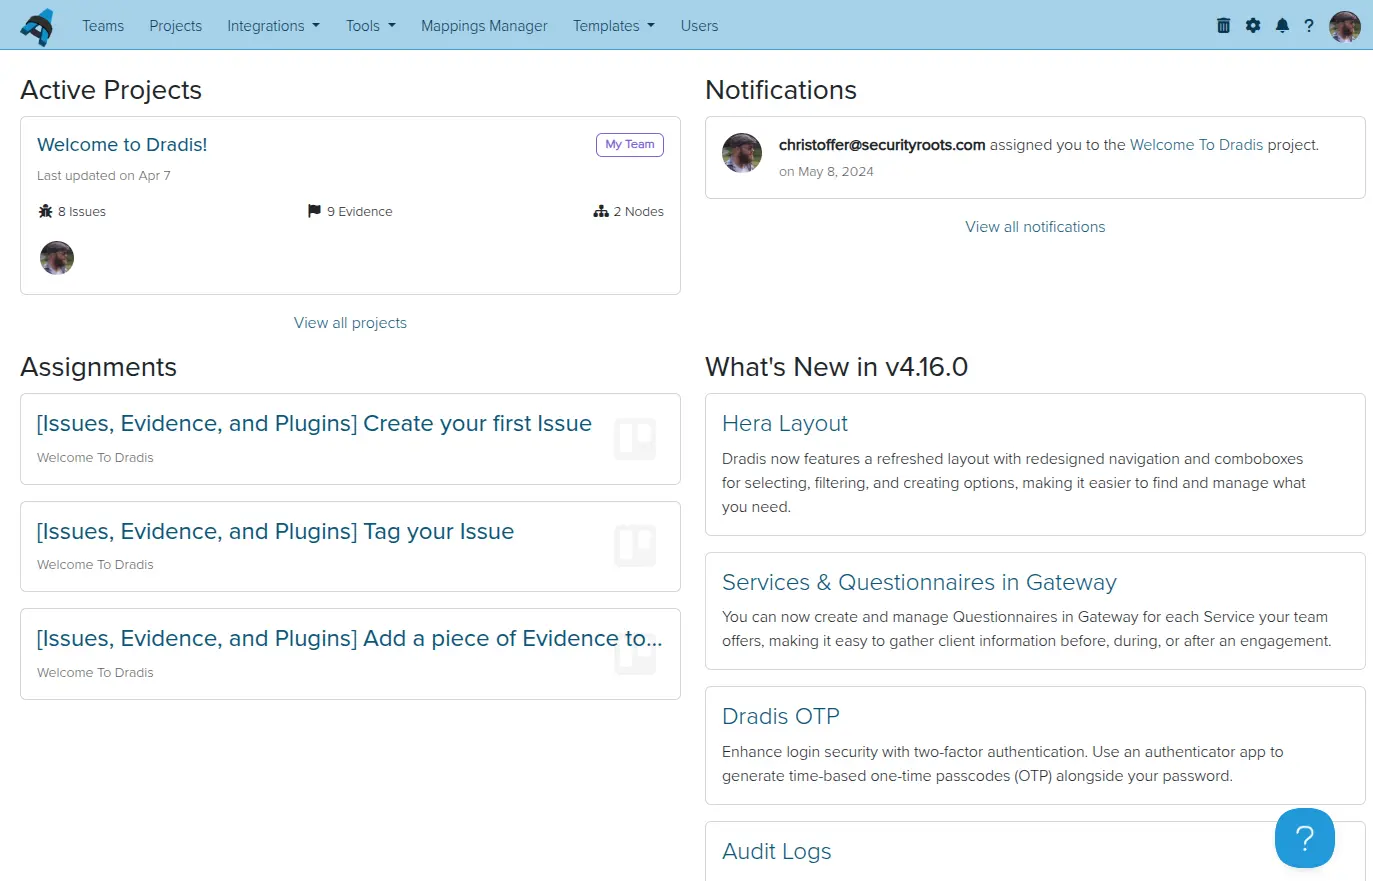
Task: Open Services & Questionnaires in Gateway announcement
Action: coord(919,583)
